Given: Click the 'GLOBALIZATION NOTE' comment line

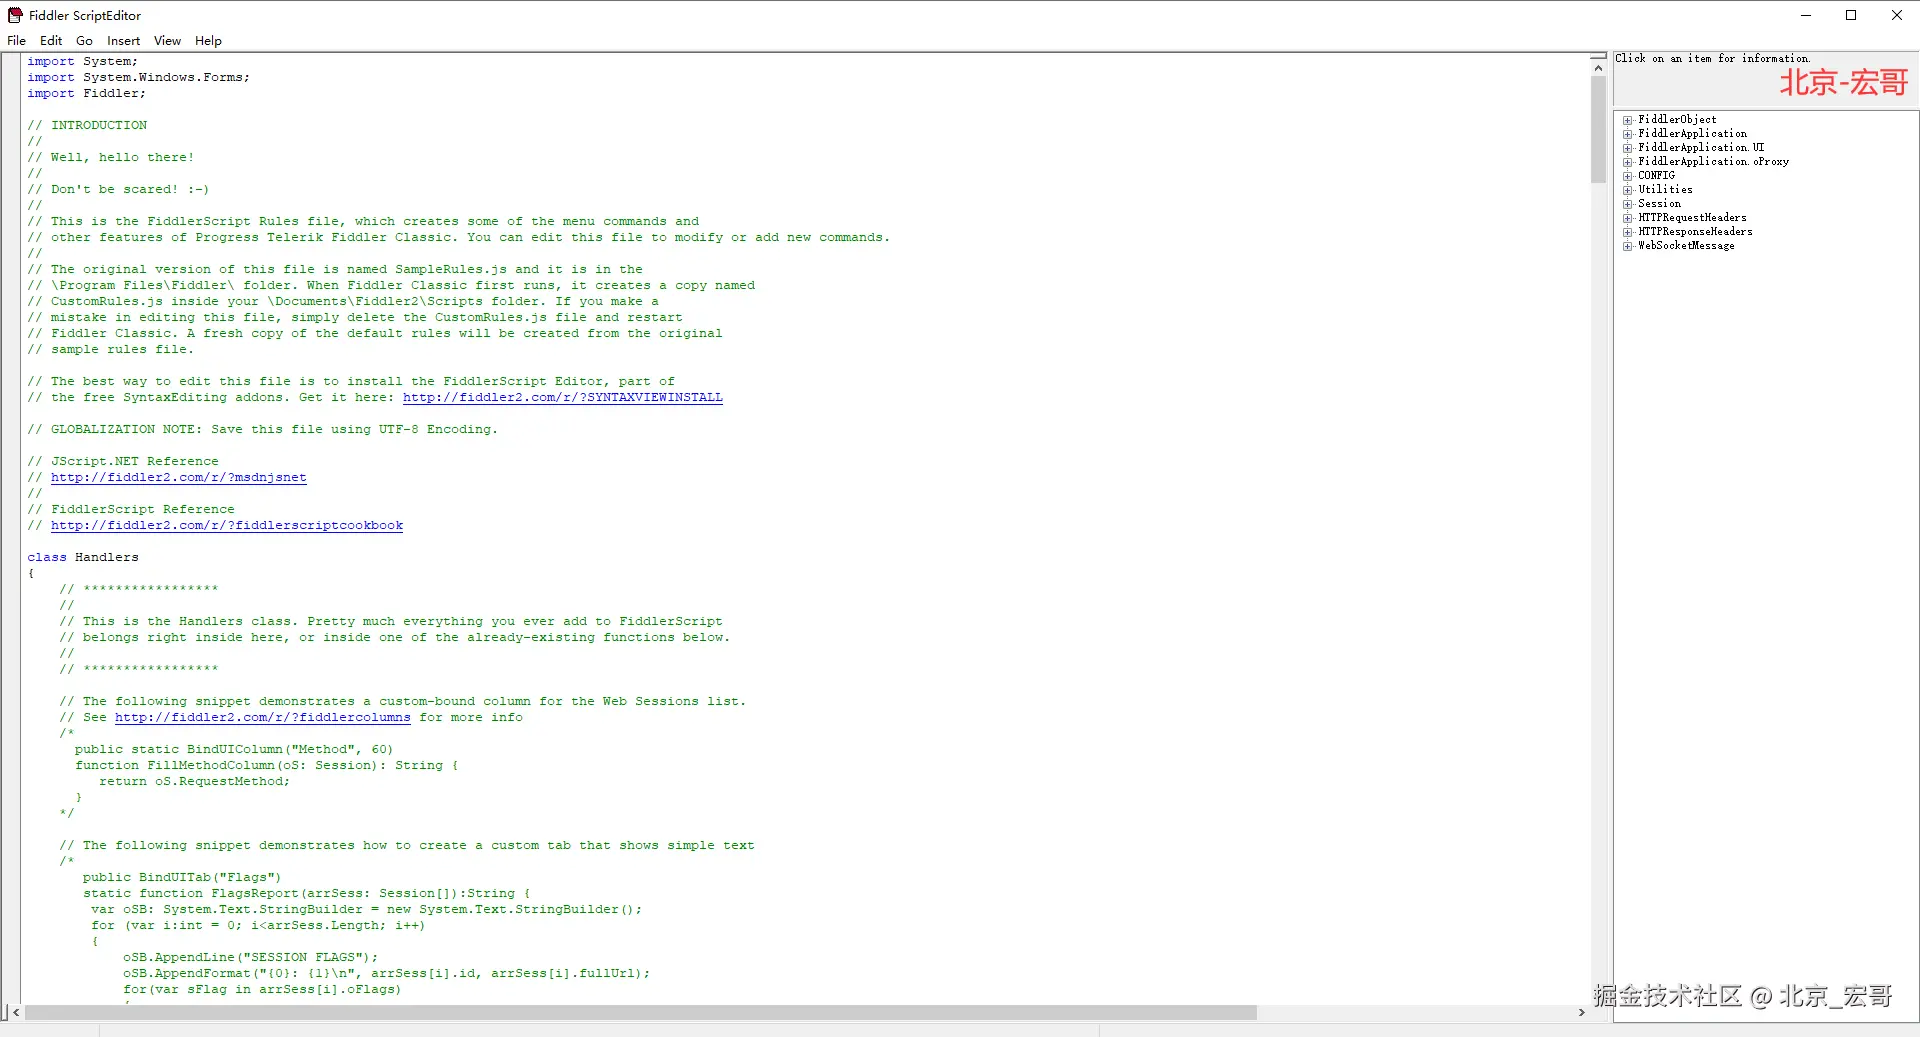Looking at the screenshot, I should click(x=262, y=430).
